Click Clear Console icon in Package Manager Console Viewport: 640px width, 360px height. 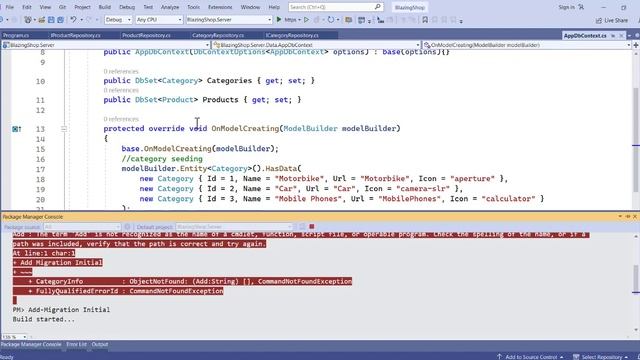[302, 227]
